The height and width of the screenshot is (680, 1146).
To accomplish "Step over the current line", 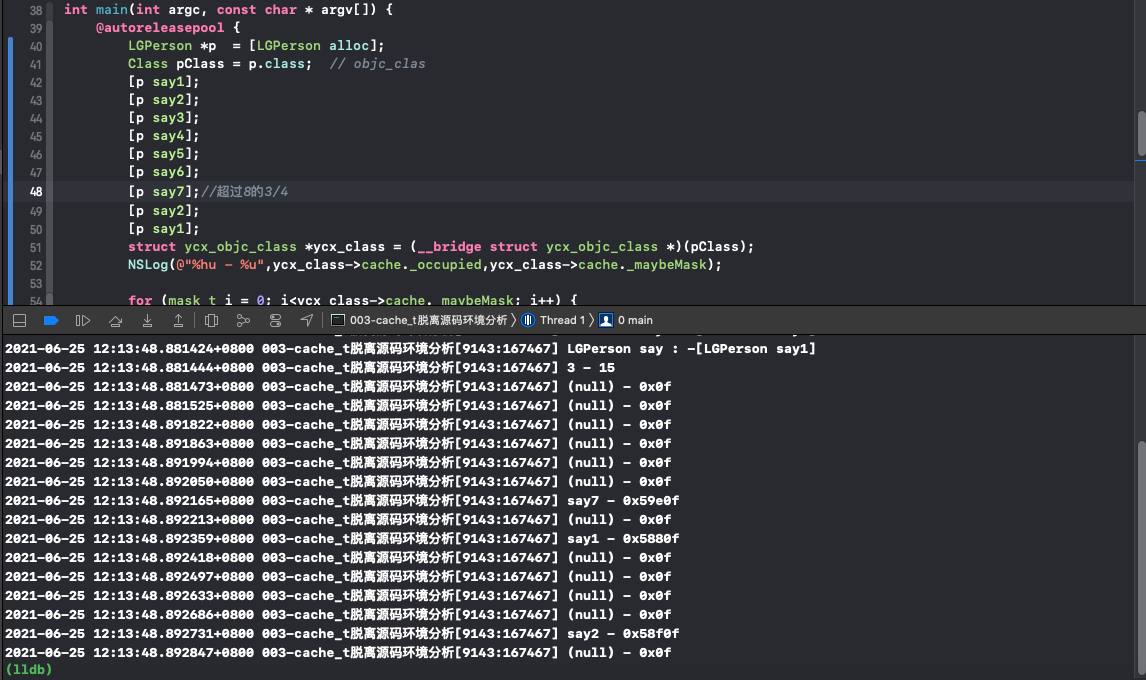I will 115,320.
